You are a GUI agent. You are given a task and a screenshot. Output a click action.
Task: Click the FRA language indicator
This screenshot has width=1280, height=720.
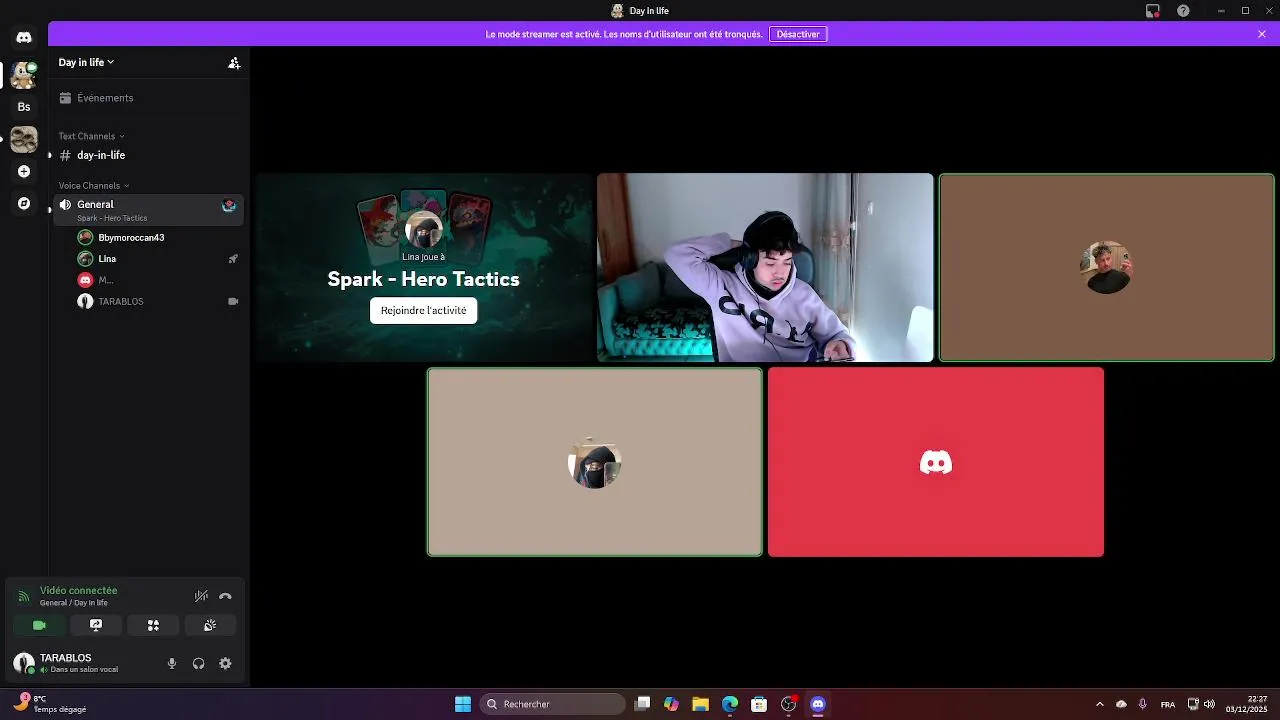pyautogui.click(x=1168, y=705)
